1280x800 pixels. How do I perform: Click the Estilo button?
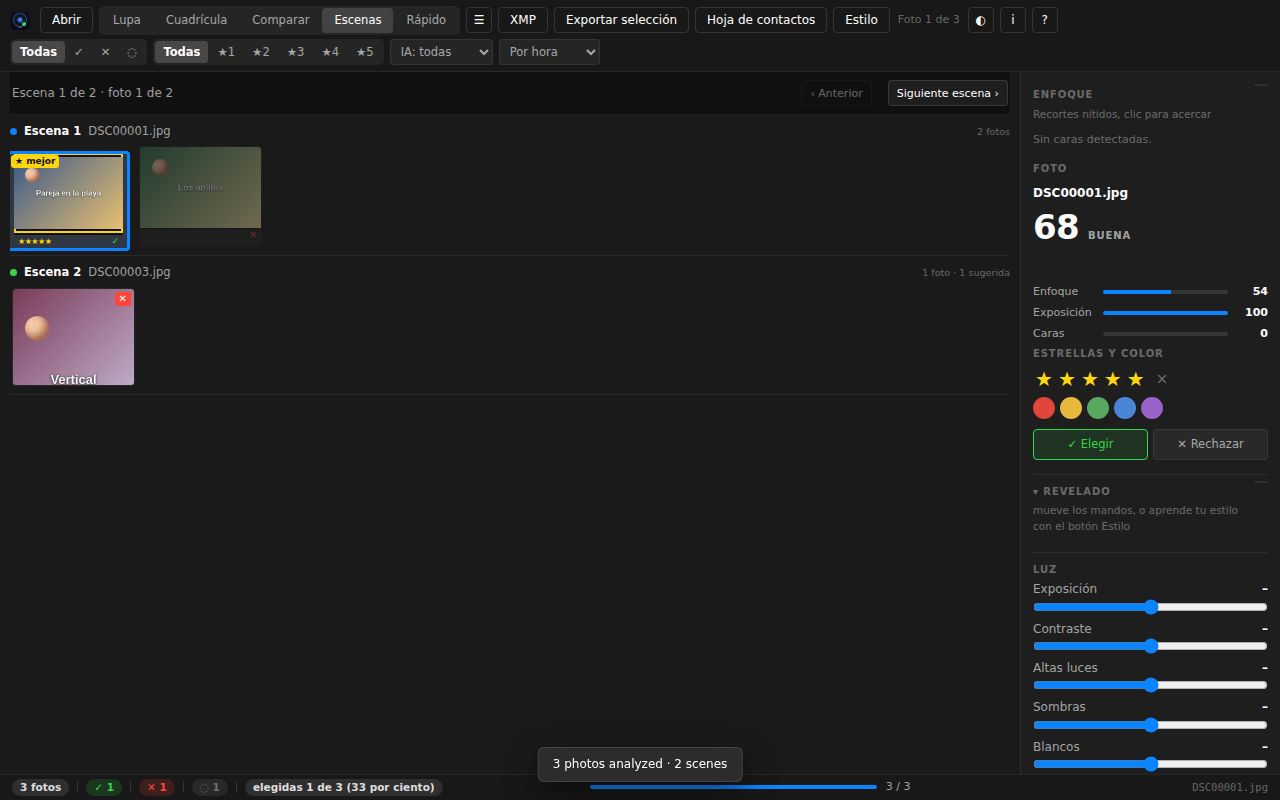pos(861,20)
